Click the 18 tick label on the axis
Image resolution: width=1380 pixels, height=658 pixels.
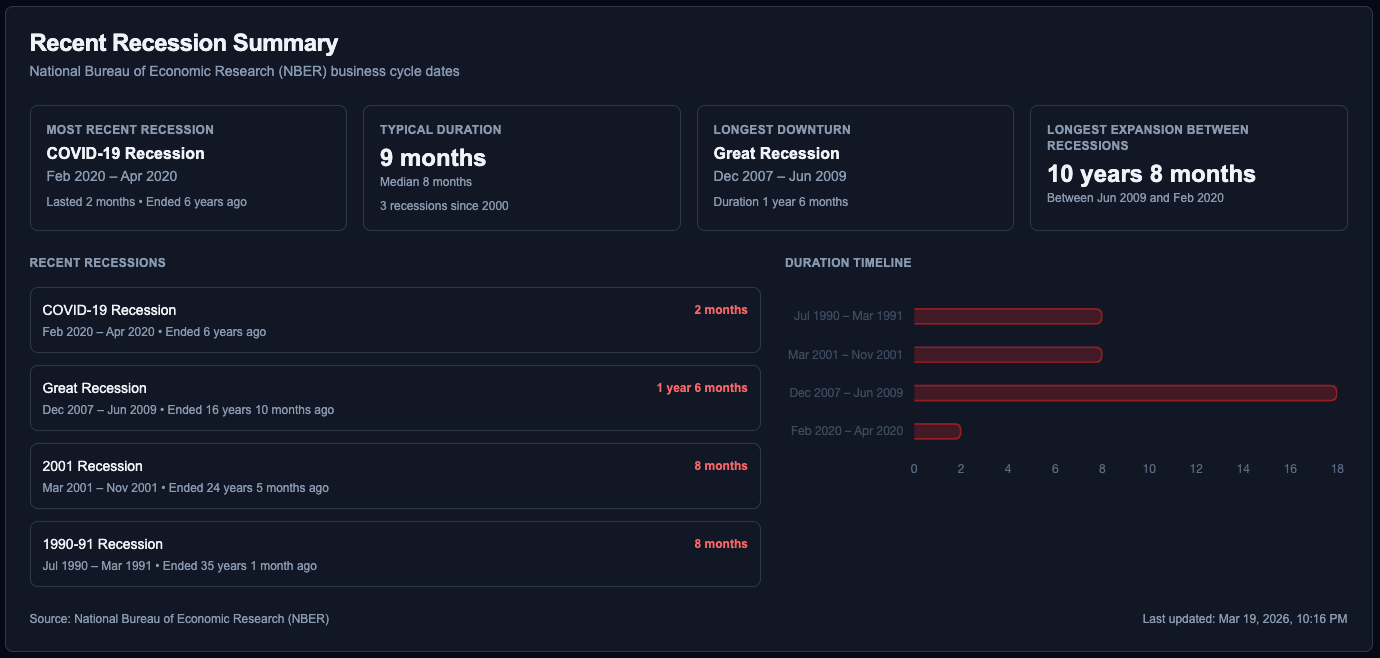coord(1336,469)
